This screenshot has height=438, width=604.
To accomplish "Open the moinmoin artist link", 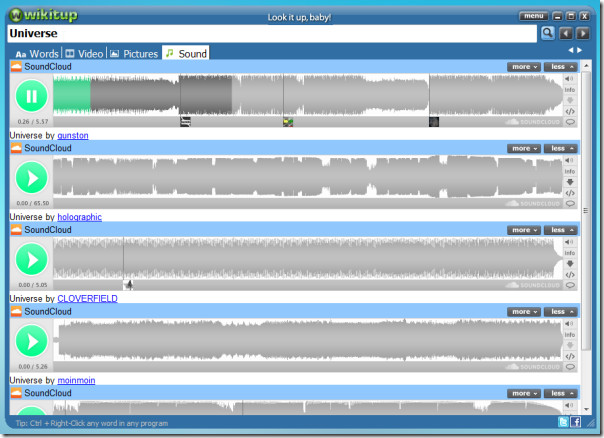I will pyautogui.click(x=76, y=381).
